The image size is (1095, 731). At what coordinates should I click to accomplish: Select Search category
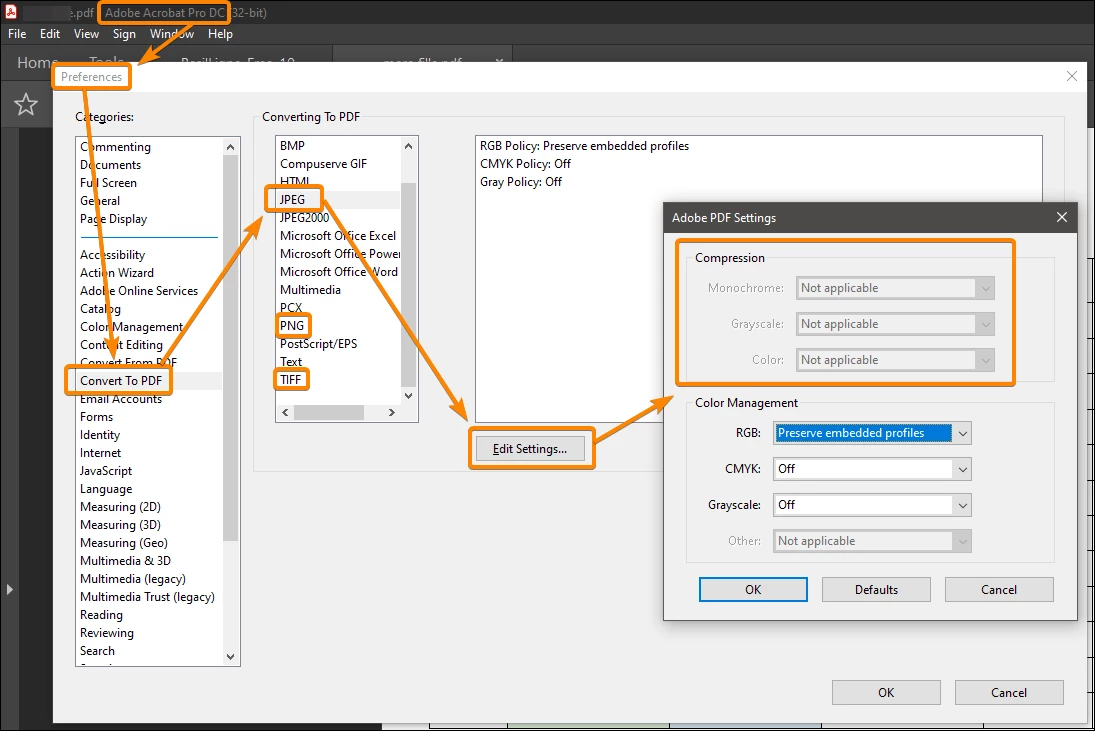coord(97,651)
